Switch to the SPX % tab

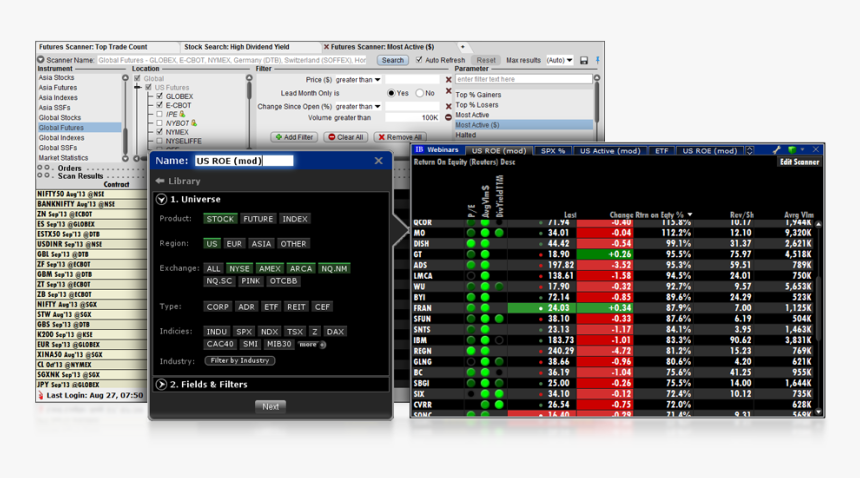coord(552,151)
